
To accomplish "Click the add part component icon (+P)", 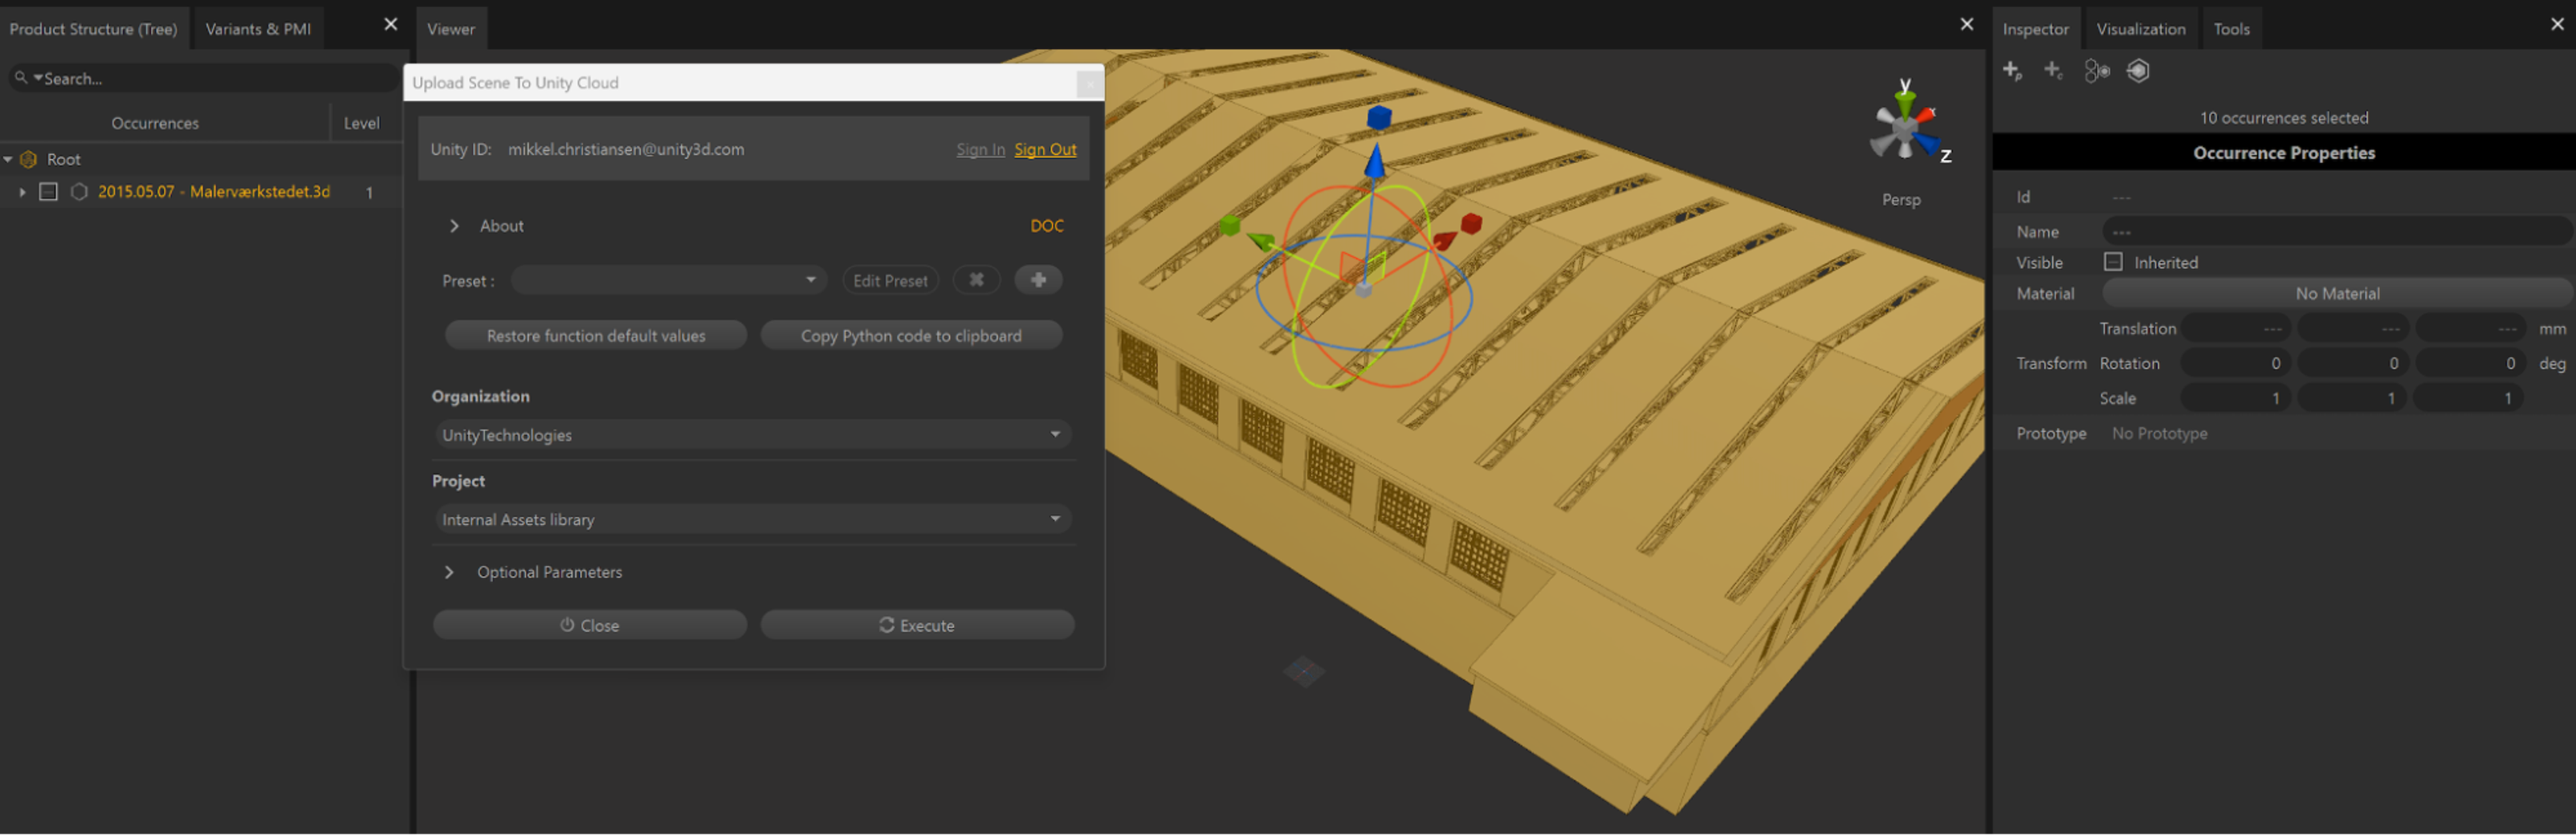I will click(x=2012, y=70).
